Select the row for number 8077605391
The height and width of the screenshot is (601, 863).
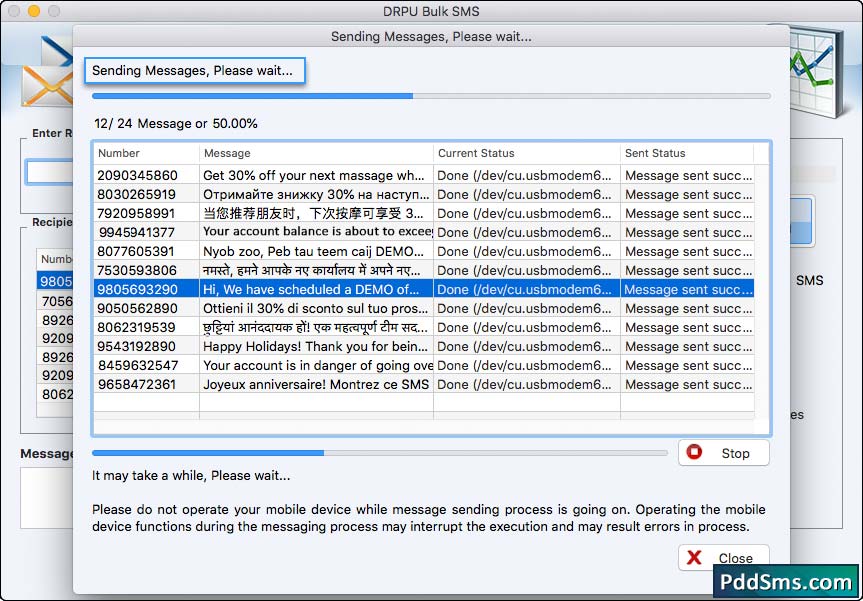click(424, 252)
